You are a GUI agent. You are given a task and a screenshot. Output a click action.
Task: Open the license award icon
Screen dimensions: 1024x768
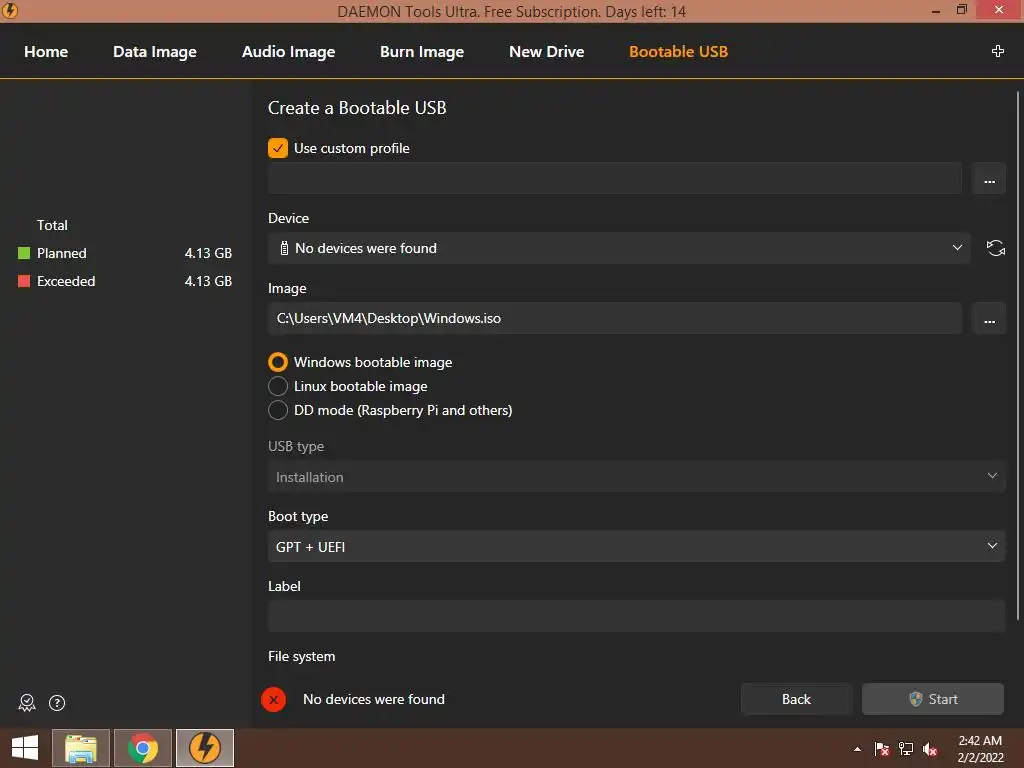(x=27, y=703)
